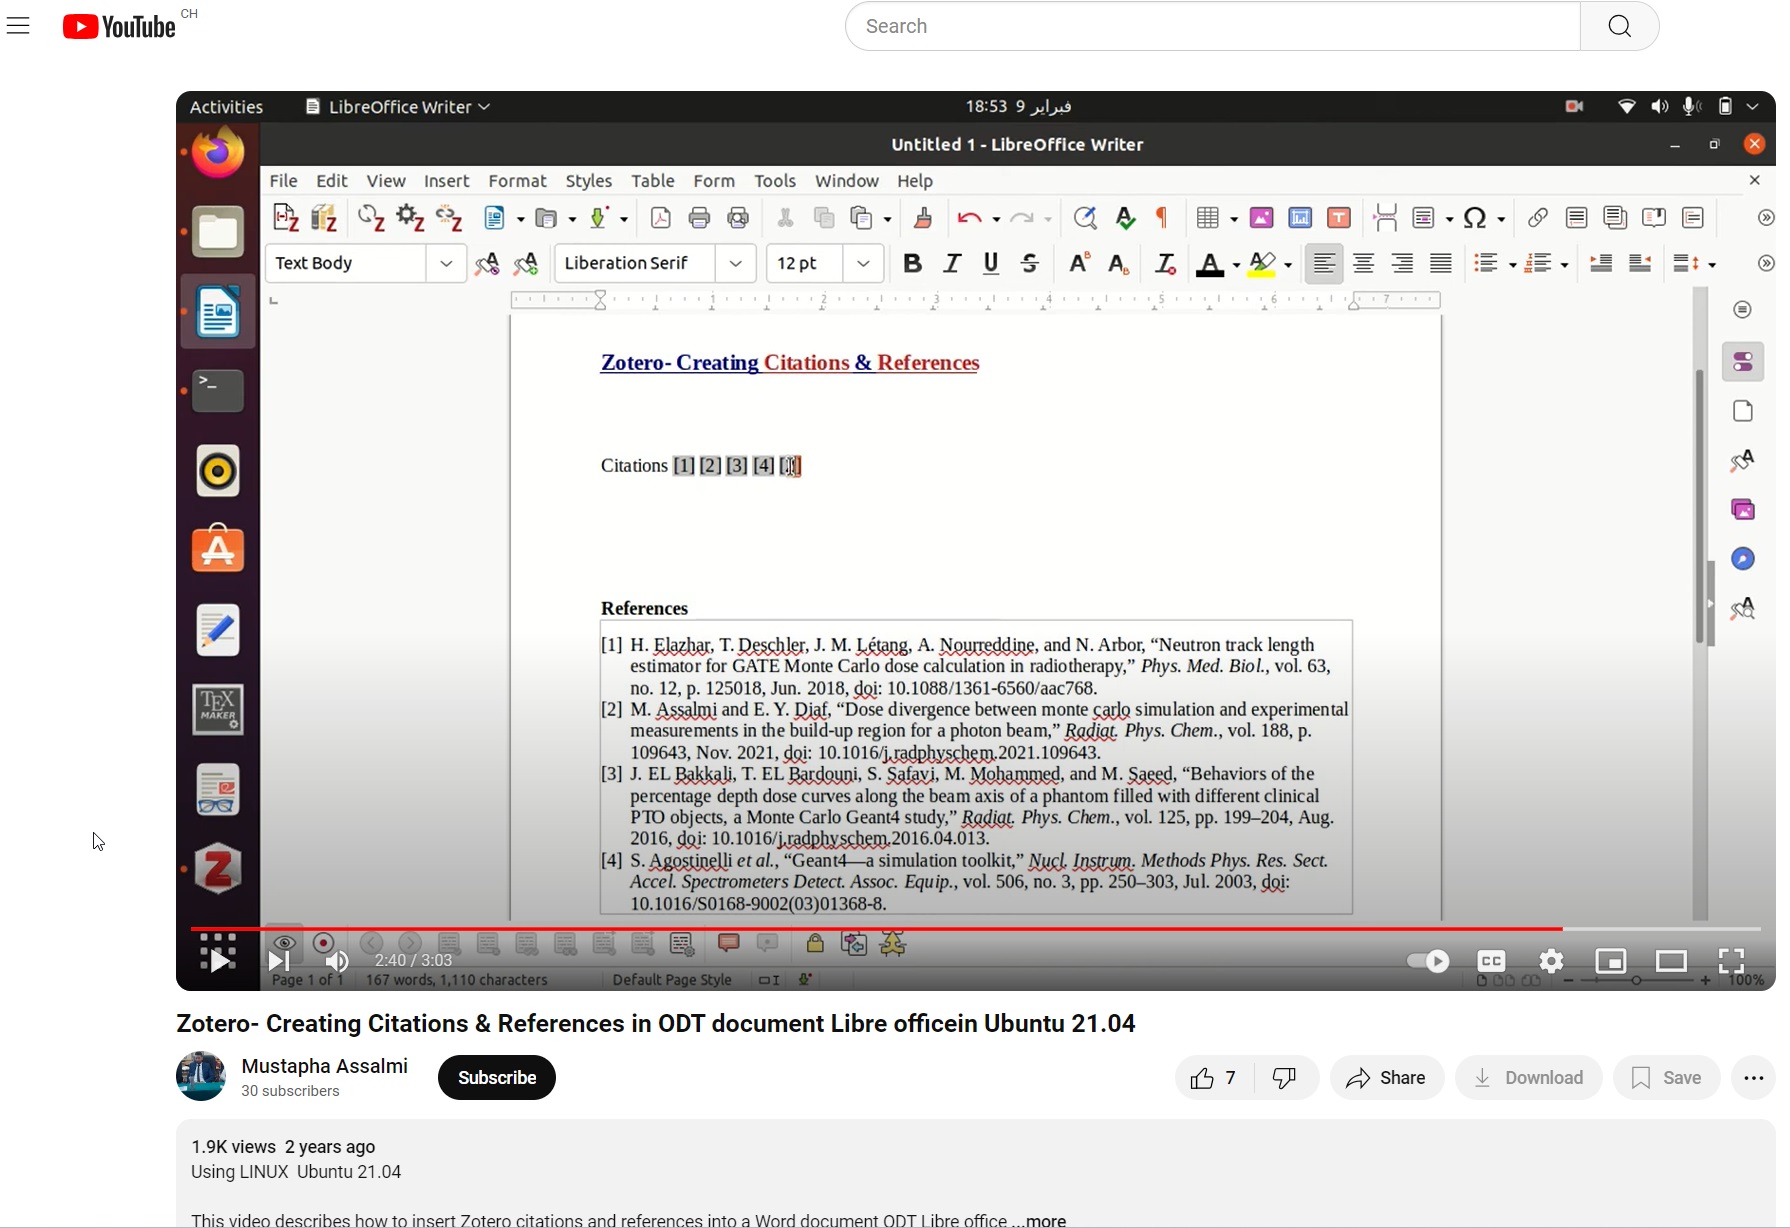Click Zotero Refresh icon

pos(371,218)
